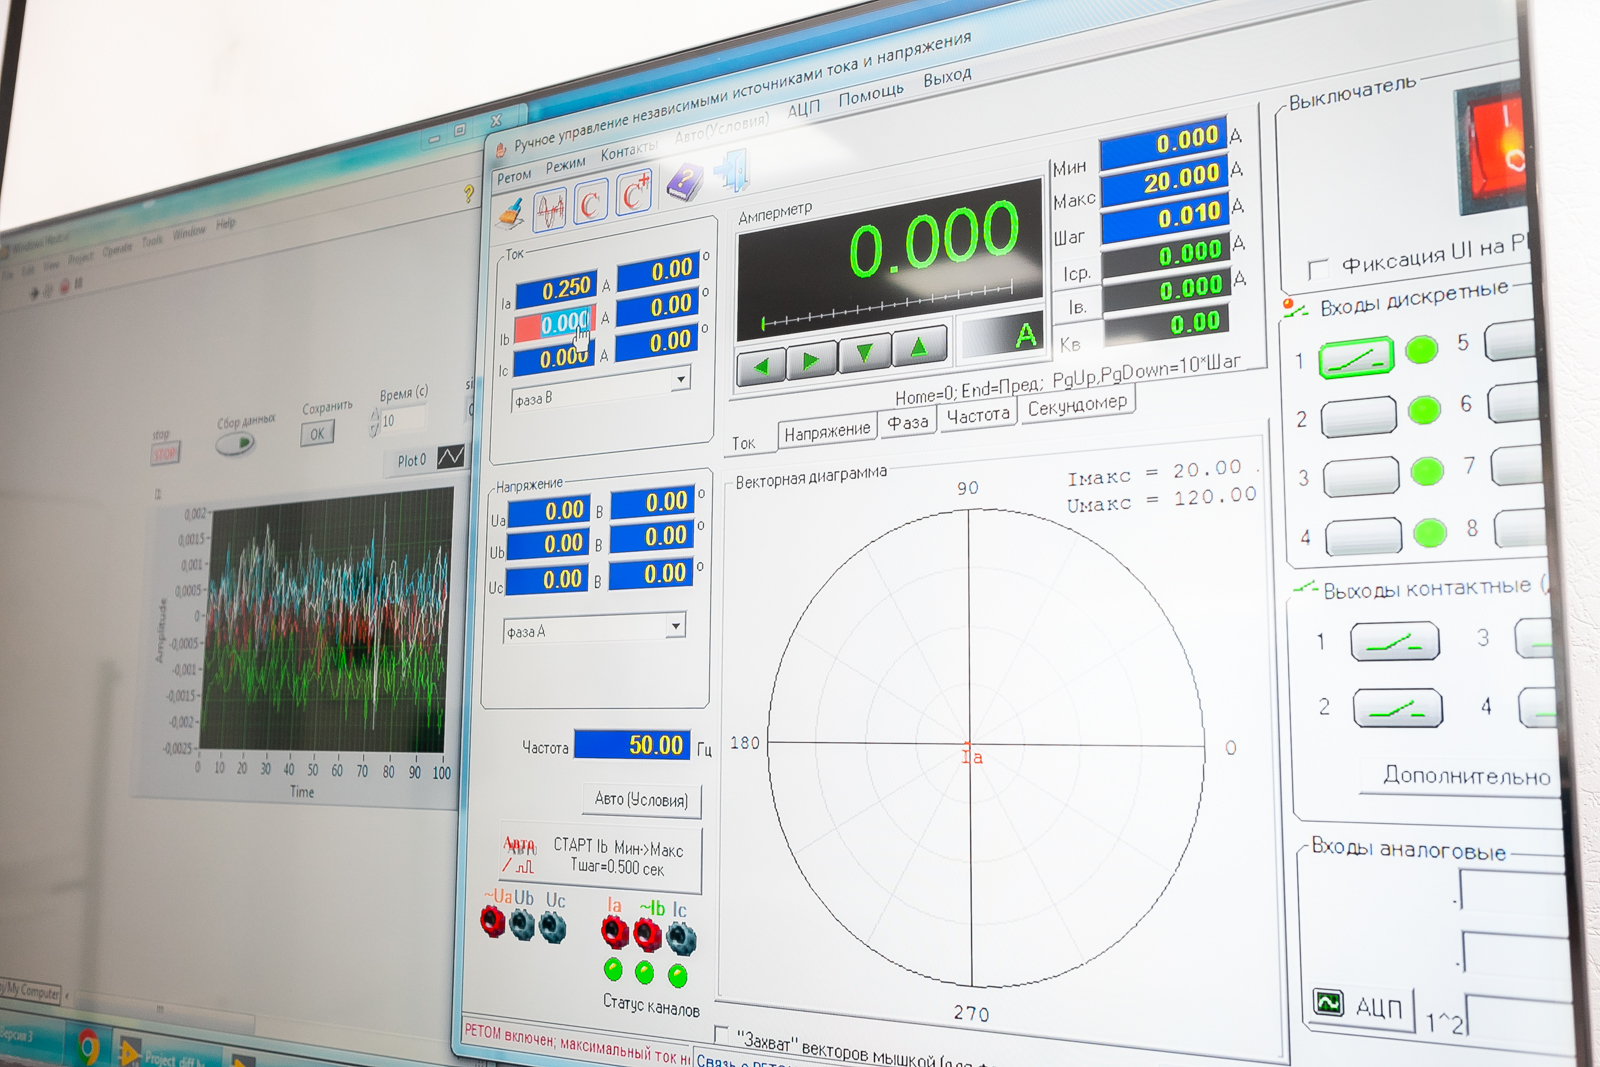Toggle contact output 1 switch button
1600x1067 pixels.
pyautogui.click(x=1394, y=642)
